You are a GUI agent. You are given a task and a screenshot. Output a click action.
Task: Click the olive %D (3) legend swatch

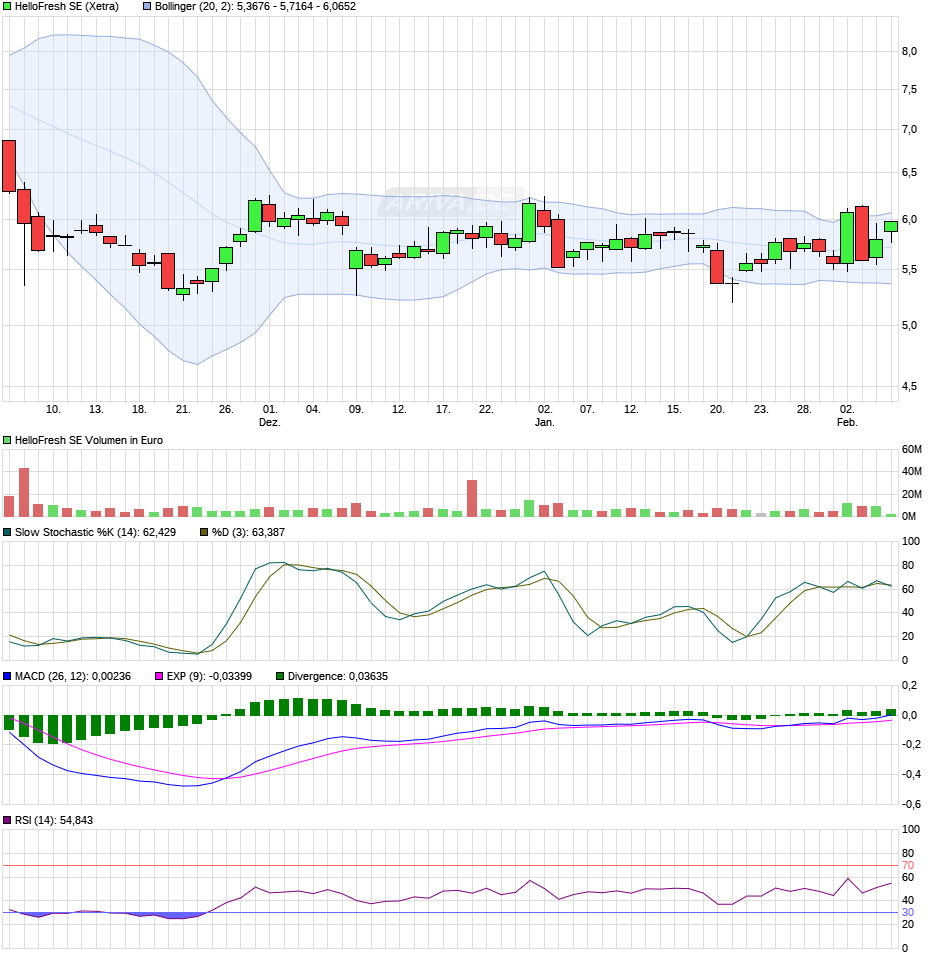coord(204,532)
